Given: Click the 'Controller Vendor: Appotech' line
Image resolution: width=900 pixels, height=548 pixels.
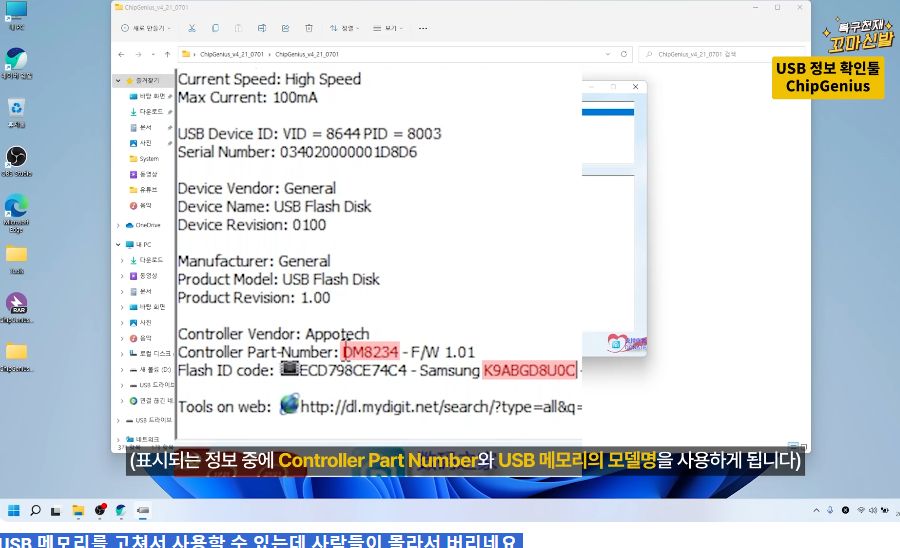Looking at the screenshot, I should click(x=273, y=334).
